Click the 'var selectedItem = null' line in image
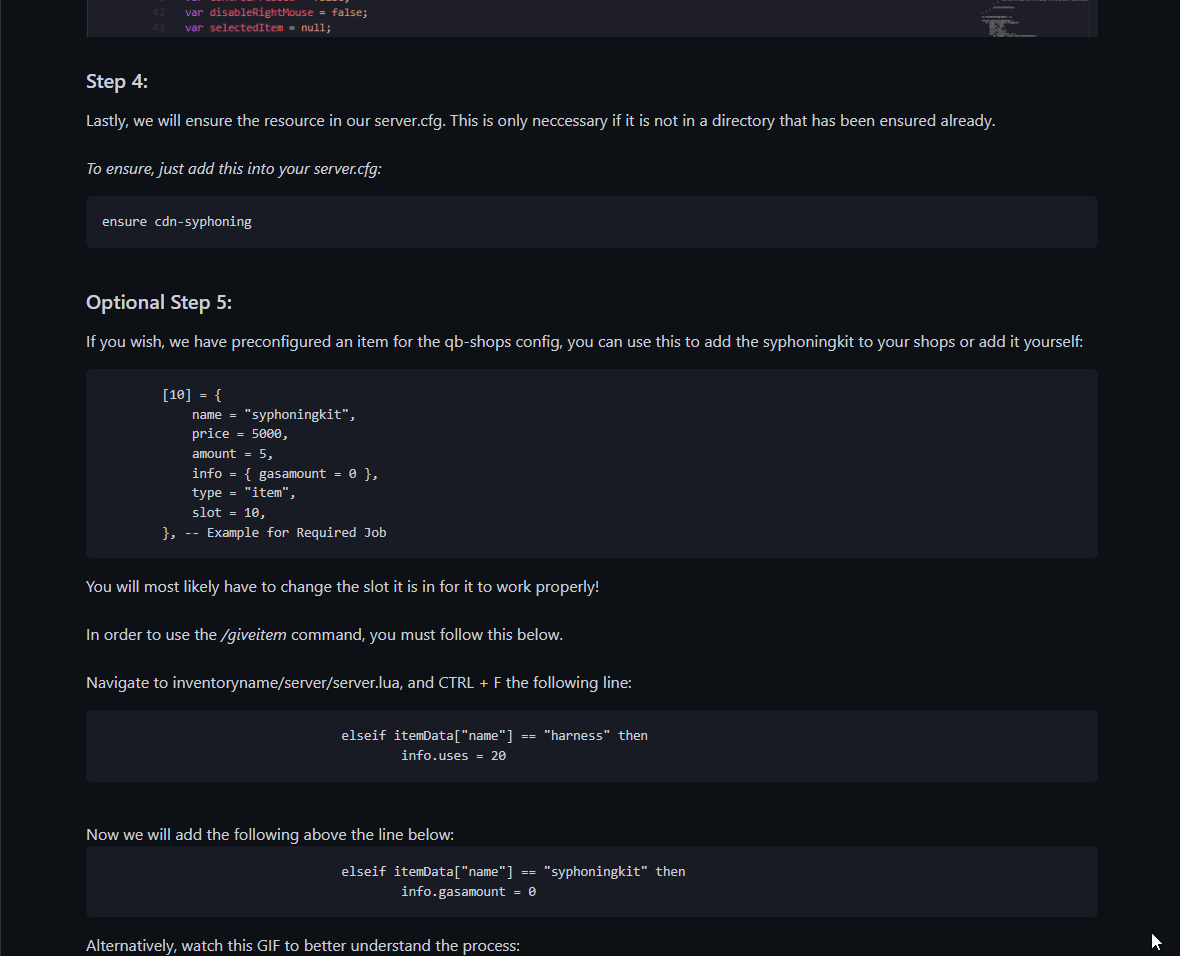Viewport: 1180px width, 956px height. point(257,28)
